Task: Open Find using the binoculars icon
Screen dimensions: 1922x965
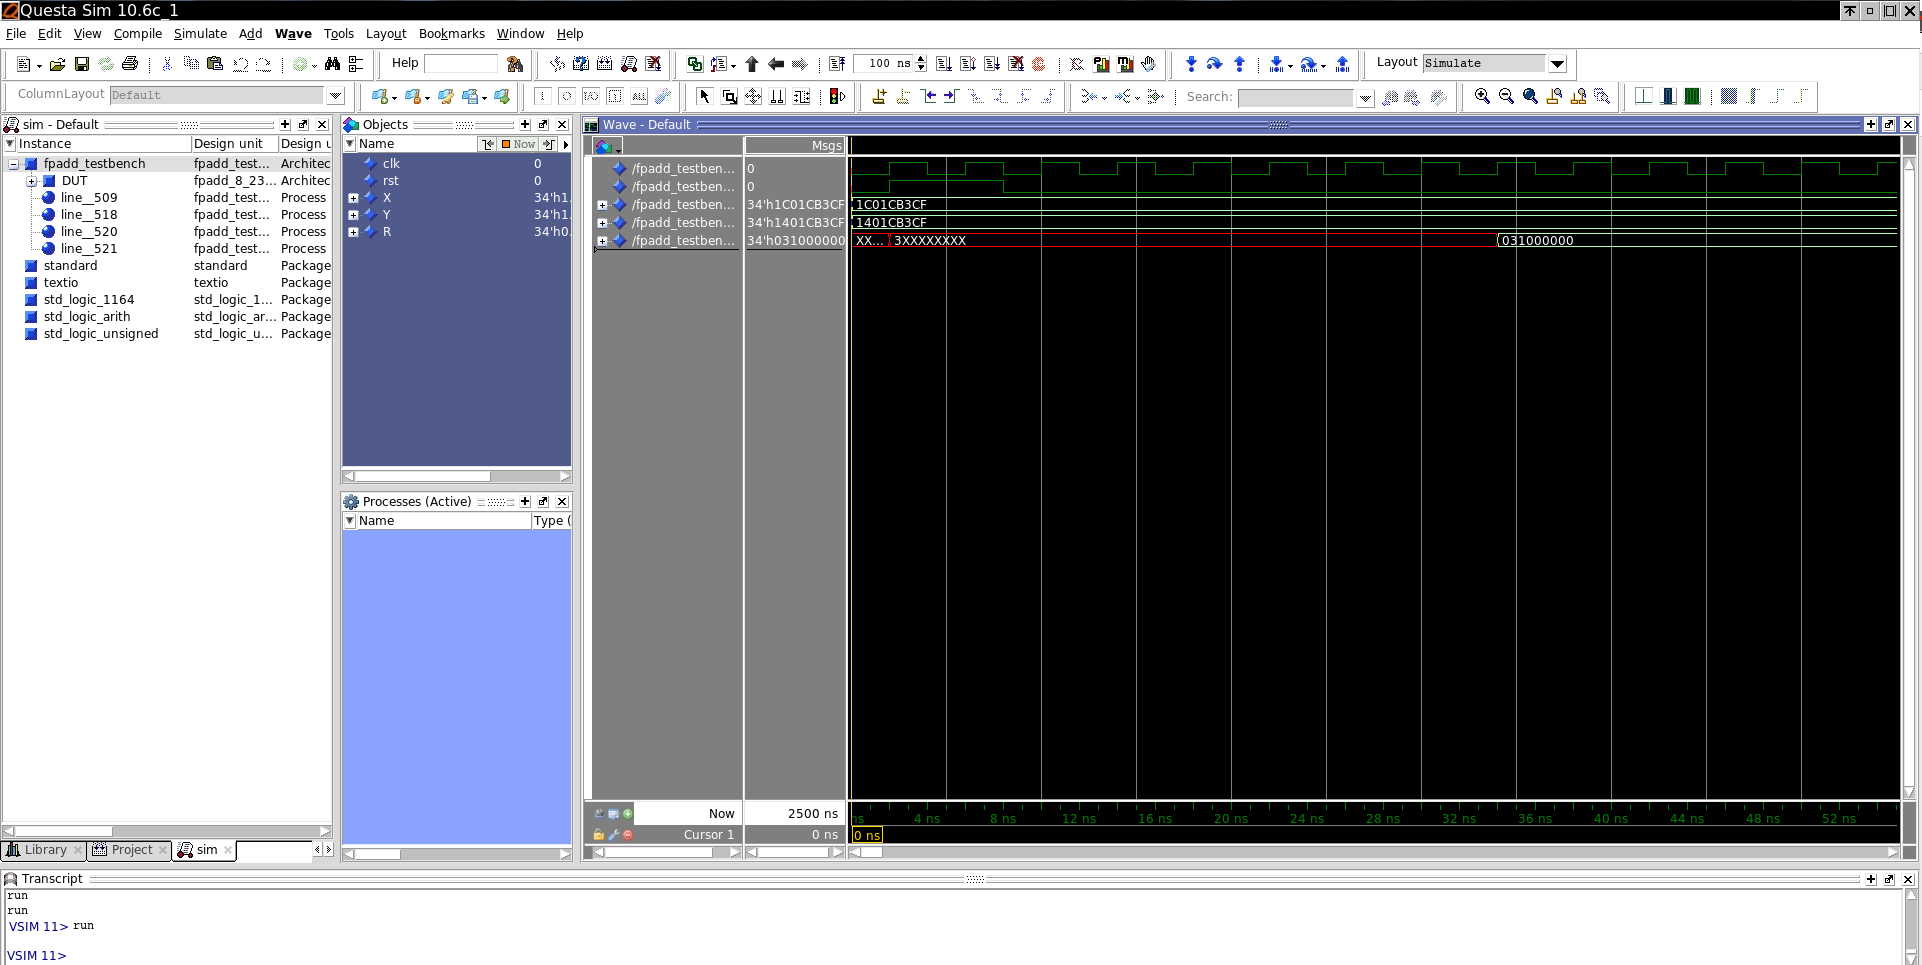Action: 333,63
